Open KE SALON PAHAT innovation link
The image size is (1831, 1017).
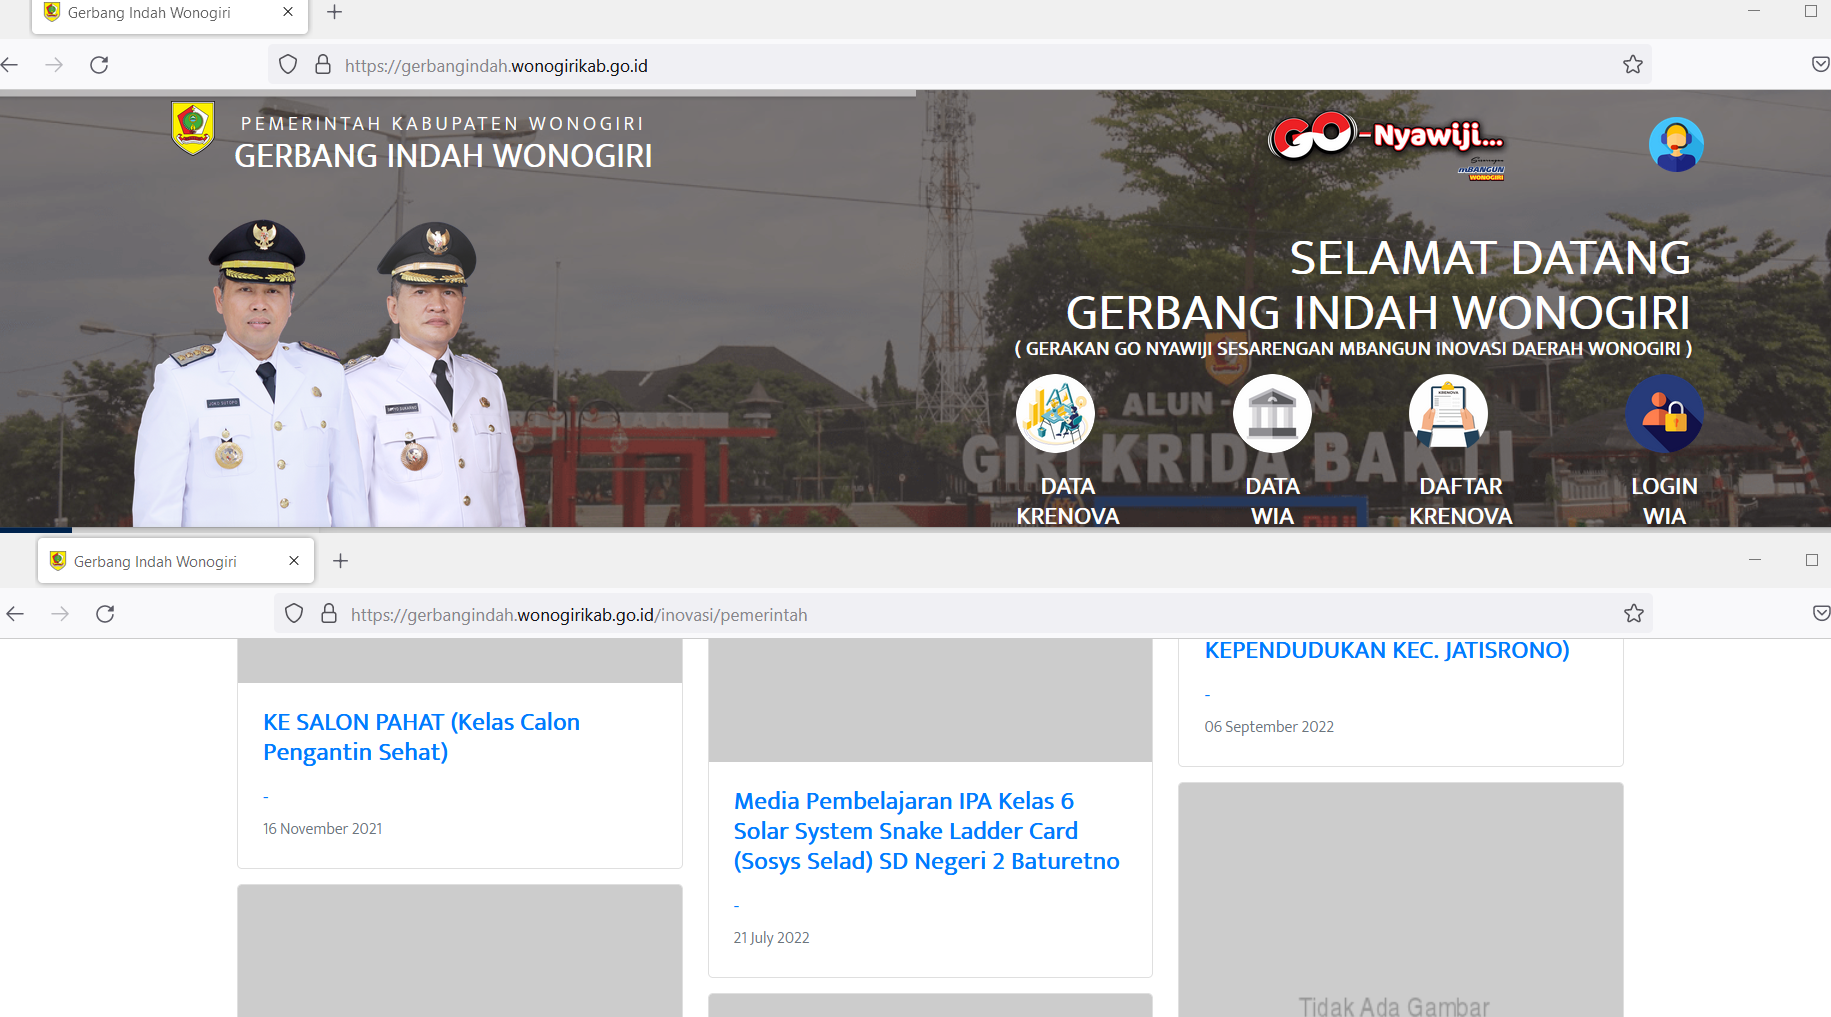coord(421,737)
